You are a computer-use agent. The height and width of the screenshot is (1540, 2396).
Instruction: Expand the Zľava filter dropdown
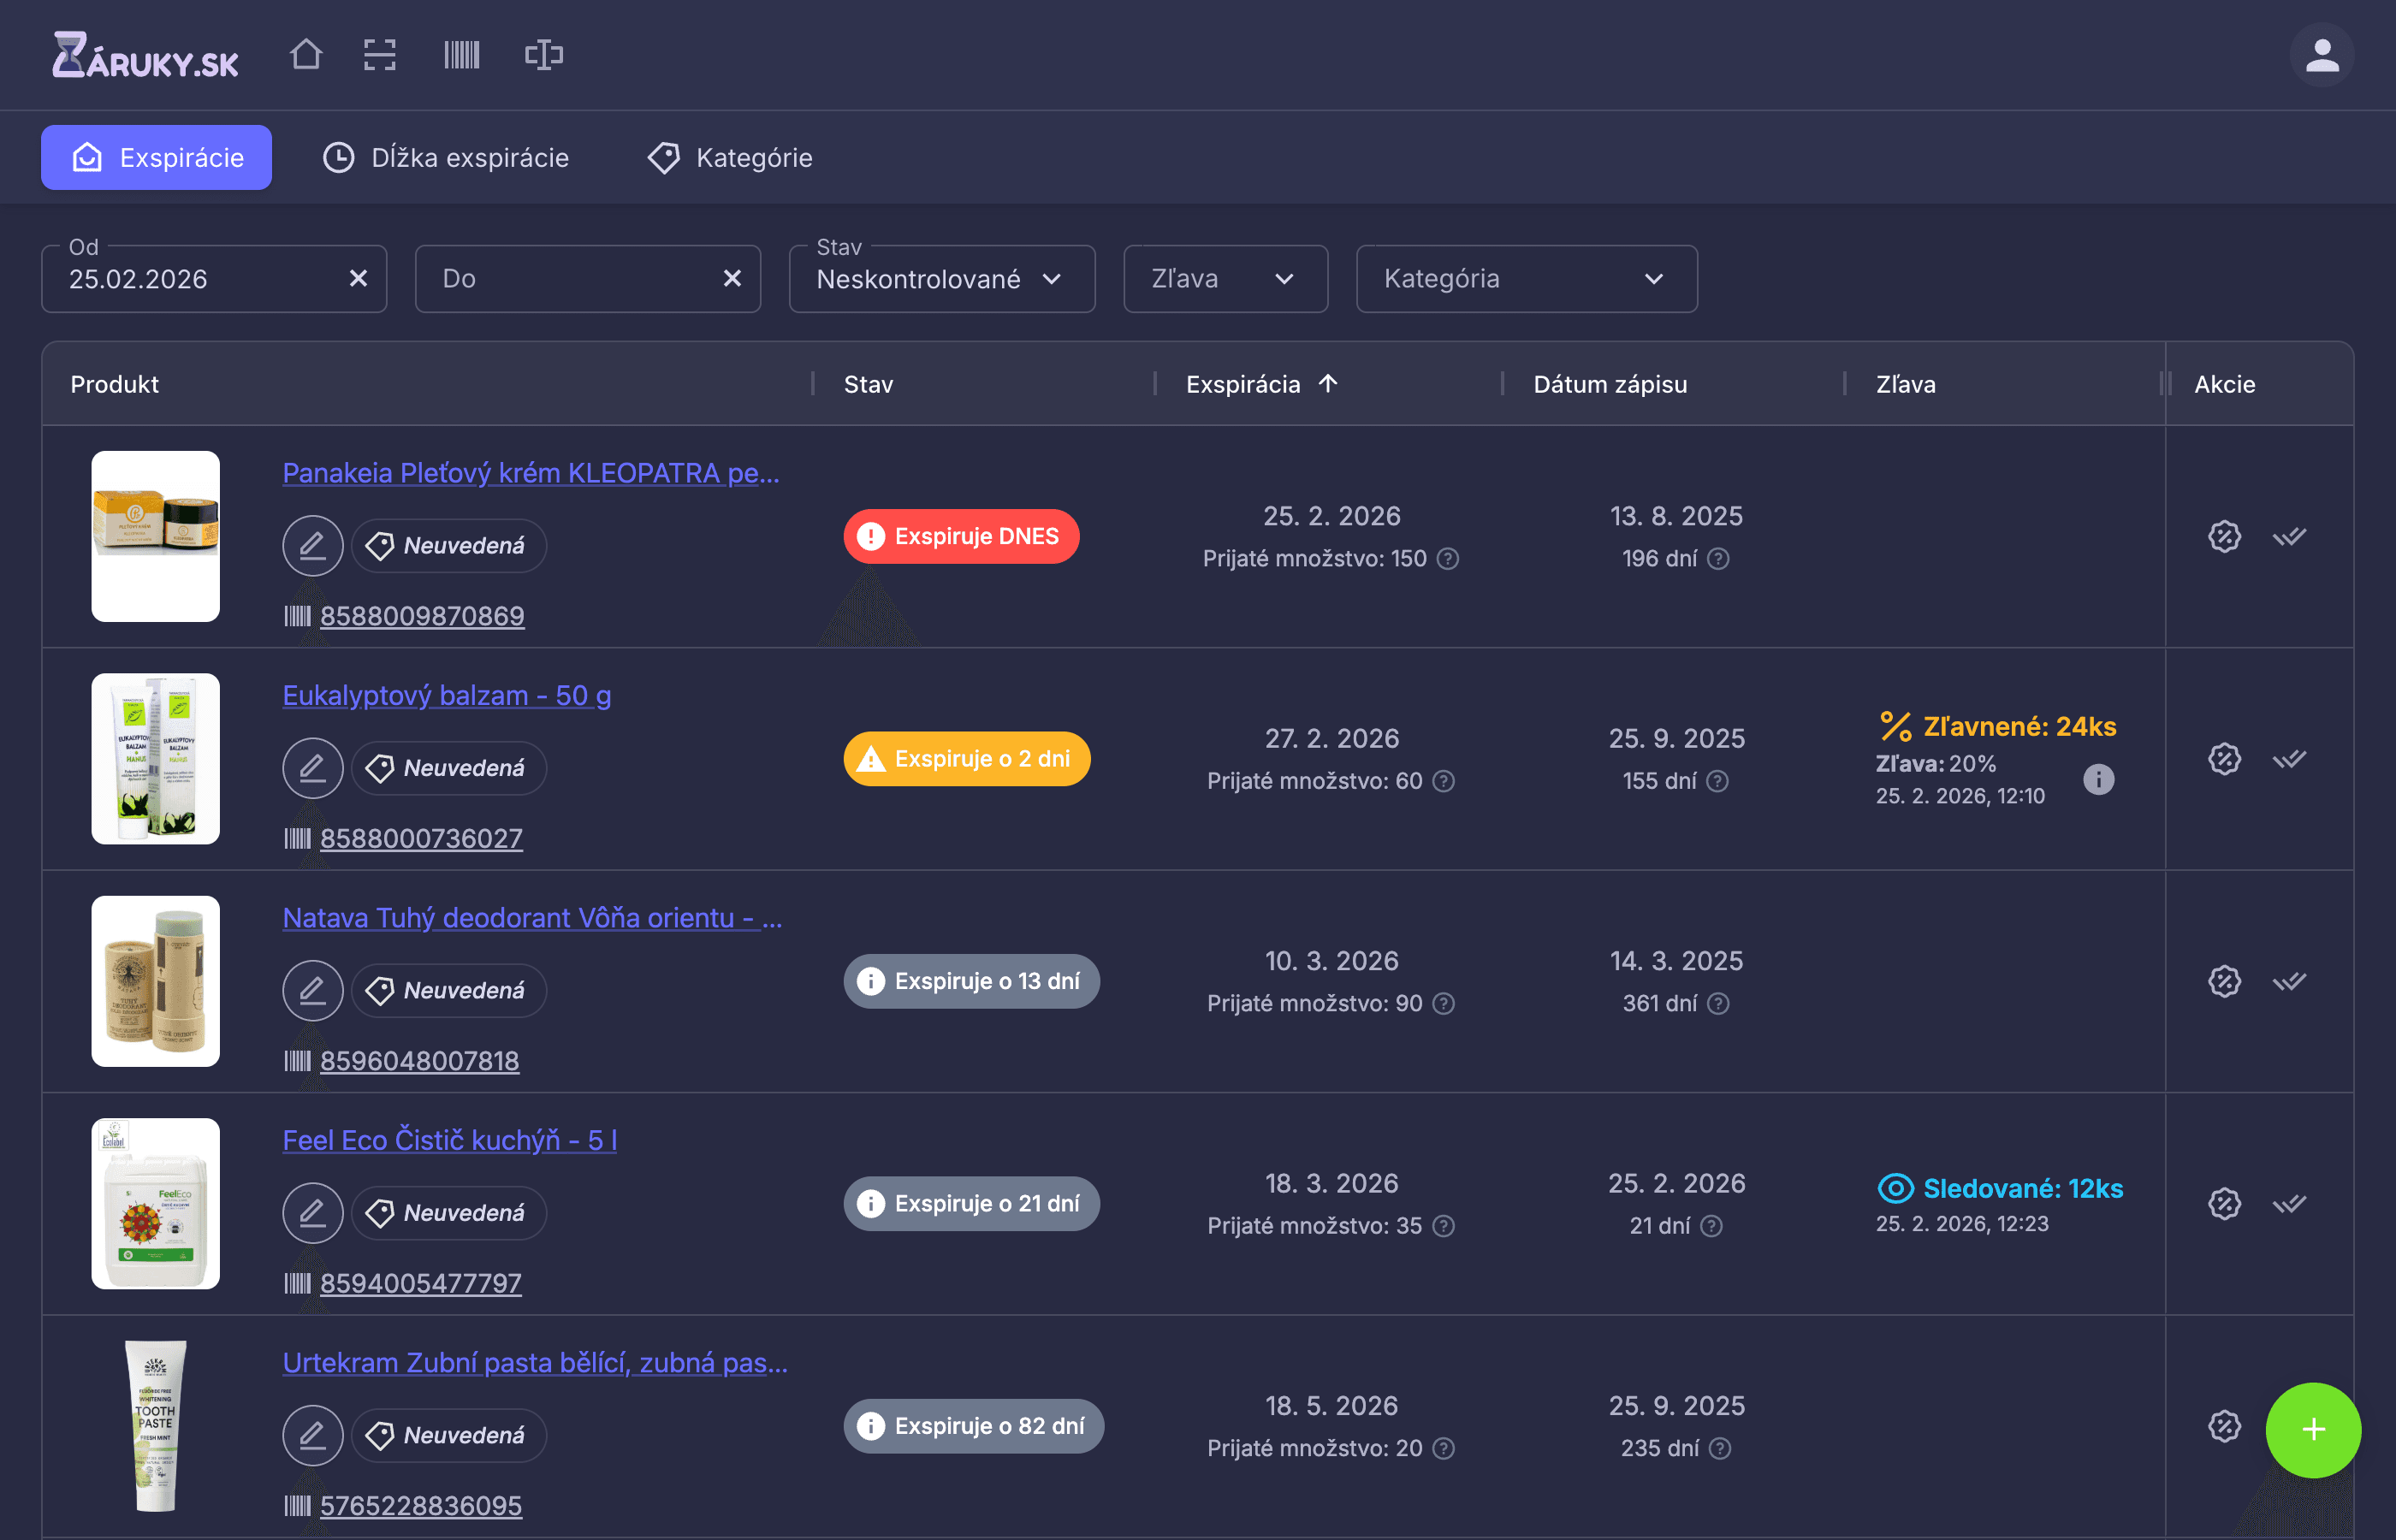pos(1225,279)
